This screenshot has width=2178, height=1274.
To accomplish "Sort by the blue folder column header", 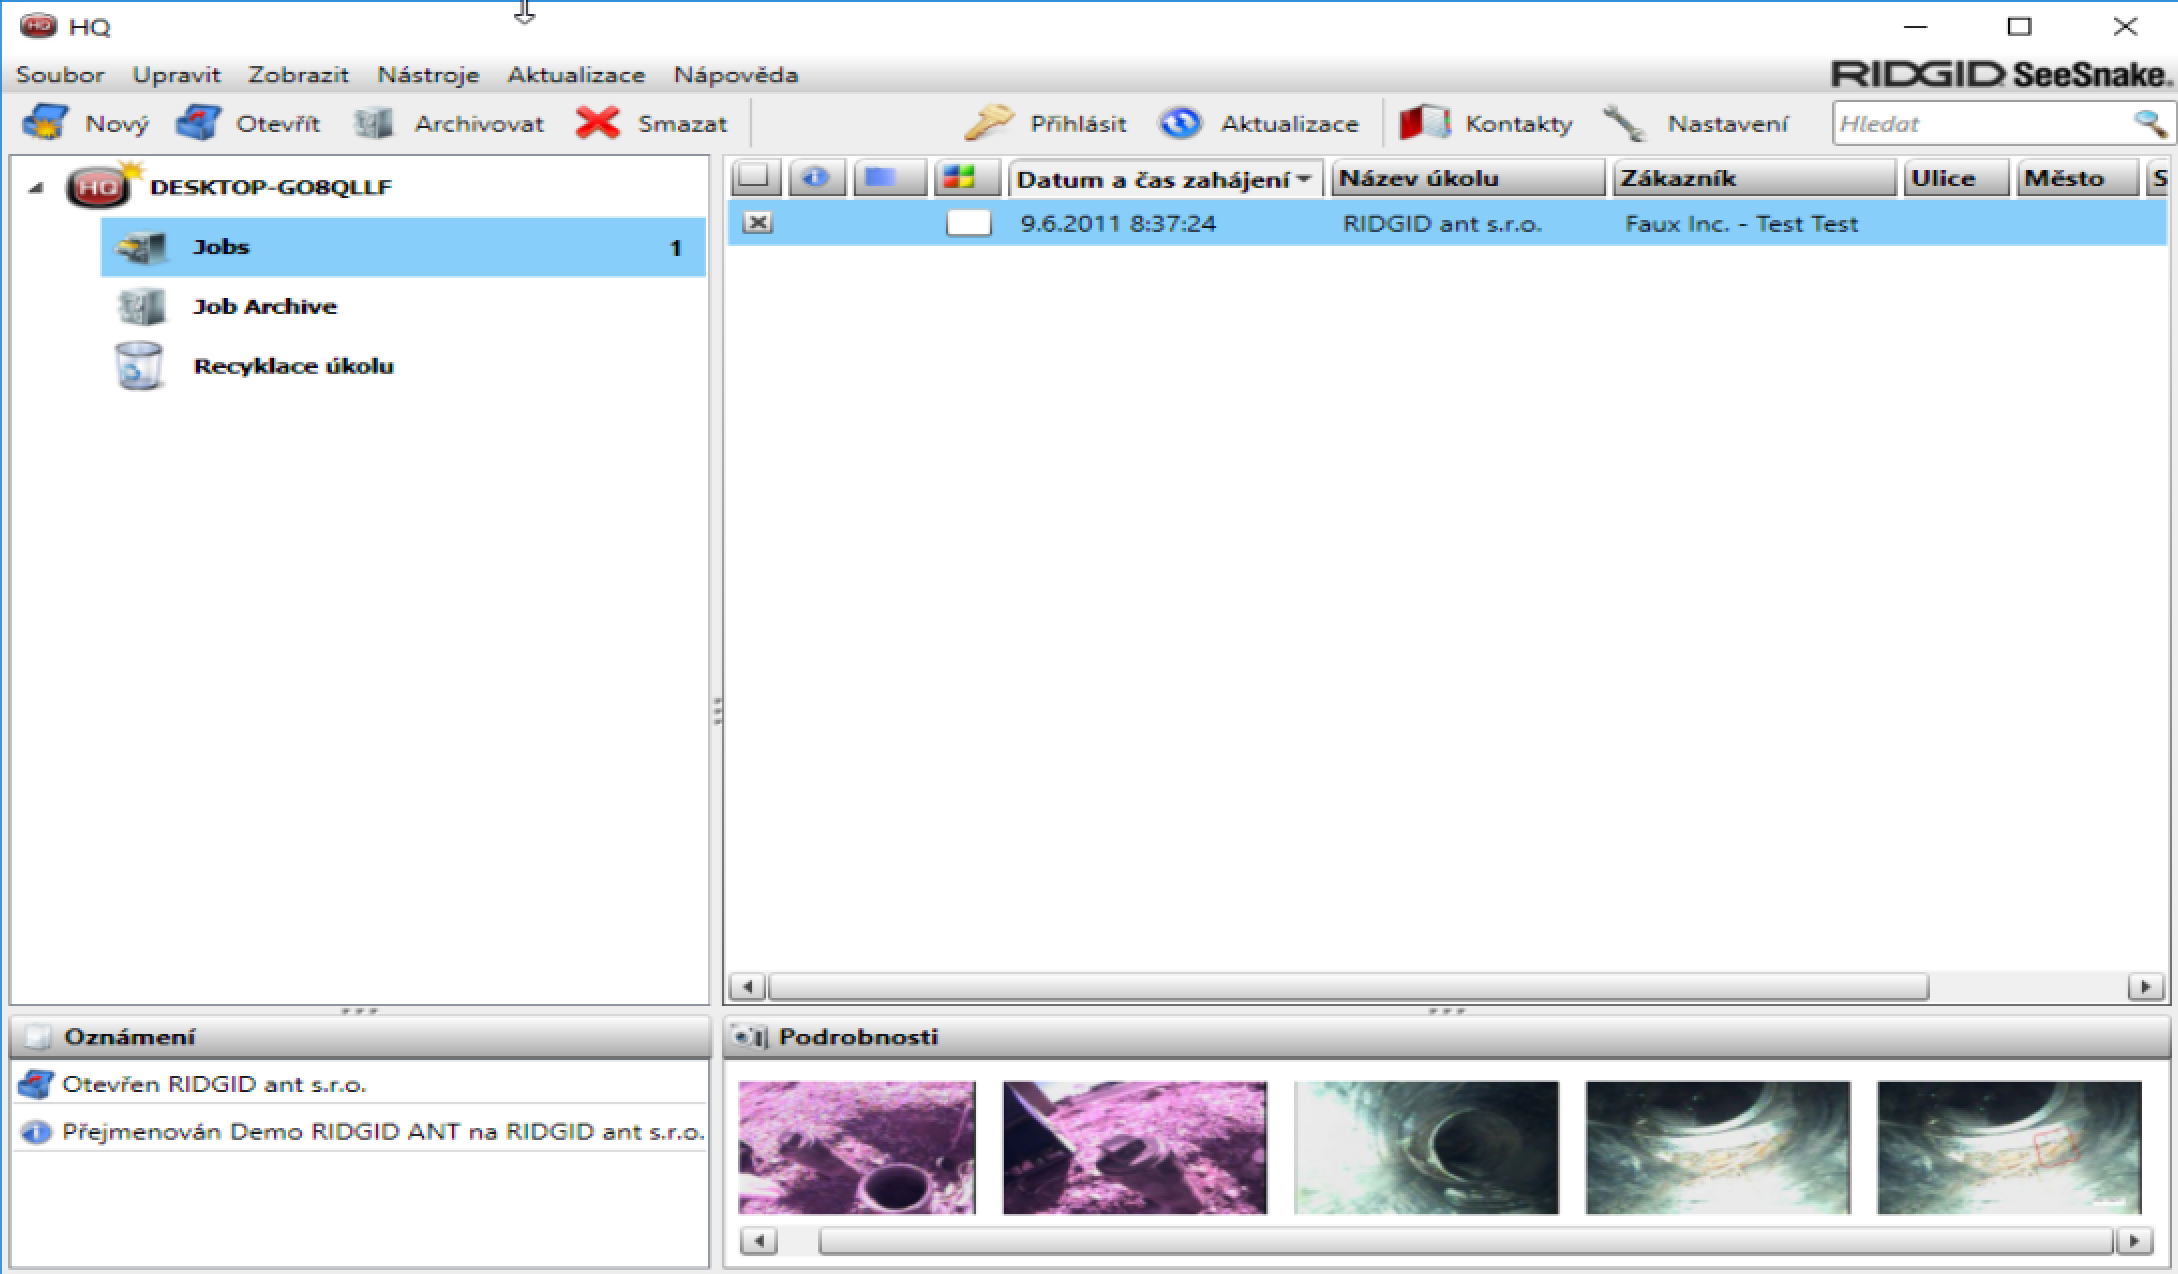I will [890, 178].
